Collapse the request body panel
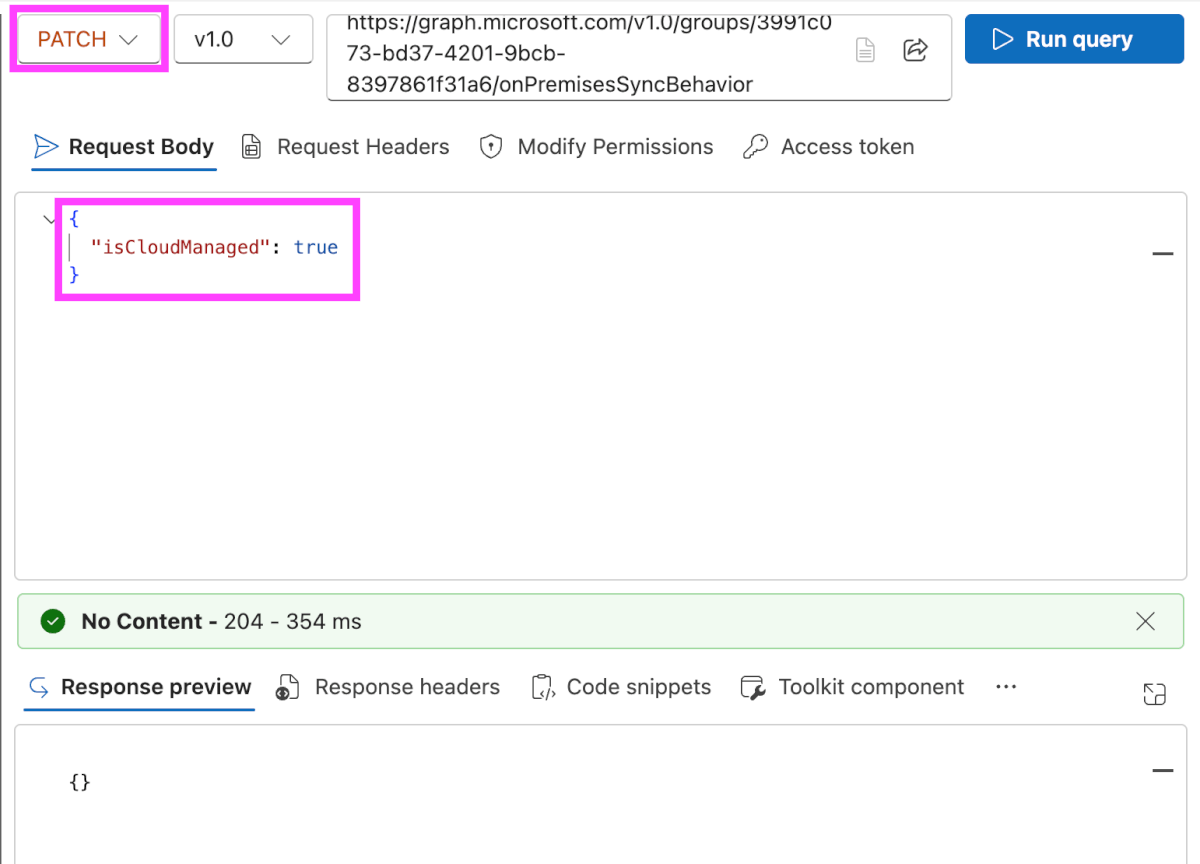Viewport: 1200px width, 864px height. point(1162,254)
